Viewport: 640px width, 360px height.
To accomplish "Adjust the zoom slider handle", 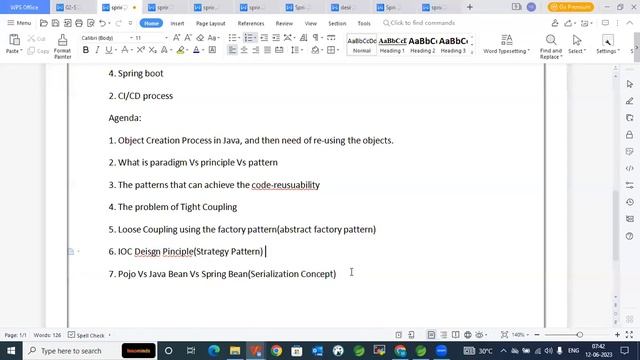I will coord(580,335).
